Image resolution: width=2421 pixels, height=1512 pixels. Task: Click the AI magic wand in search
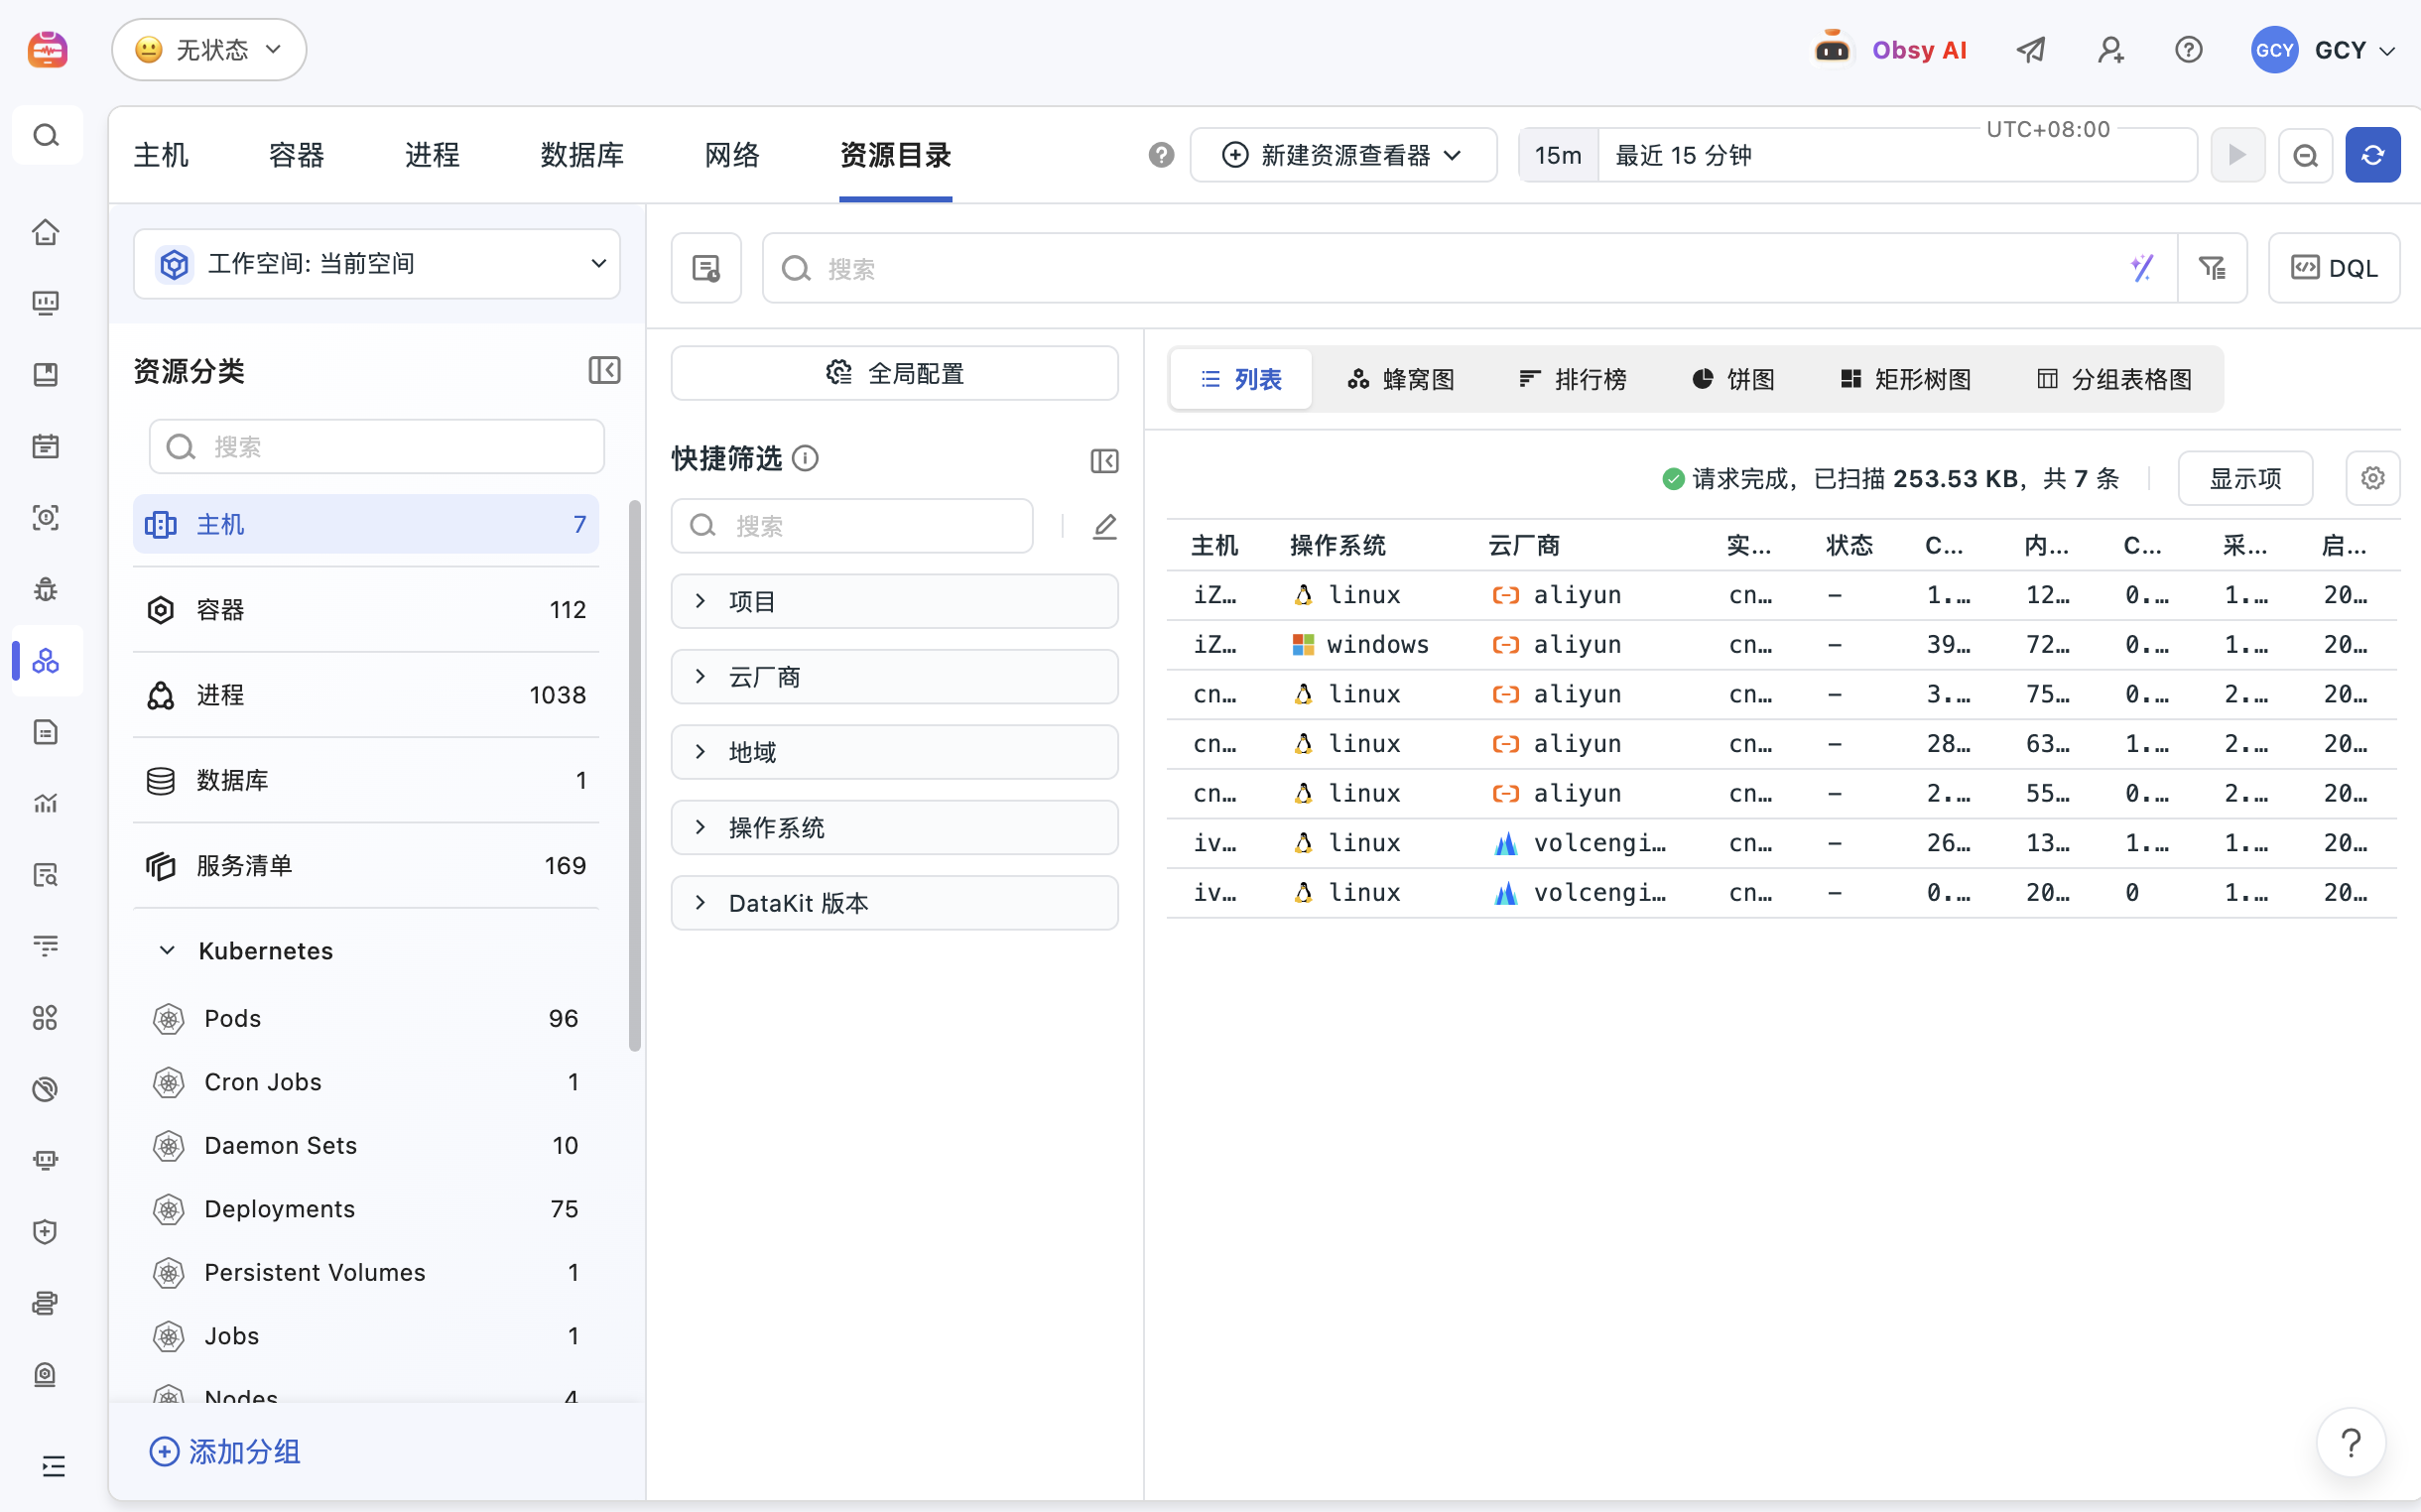pyautogui.click(x=2140, y=268)
